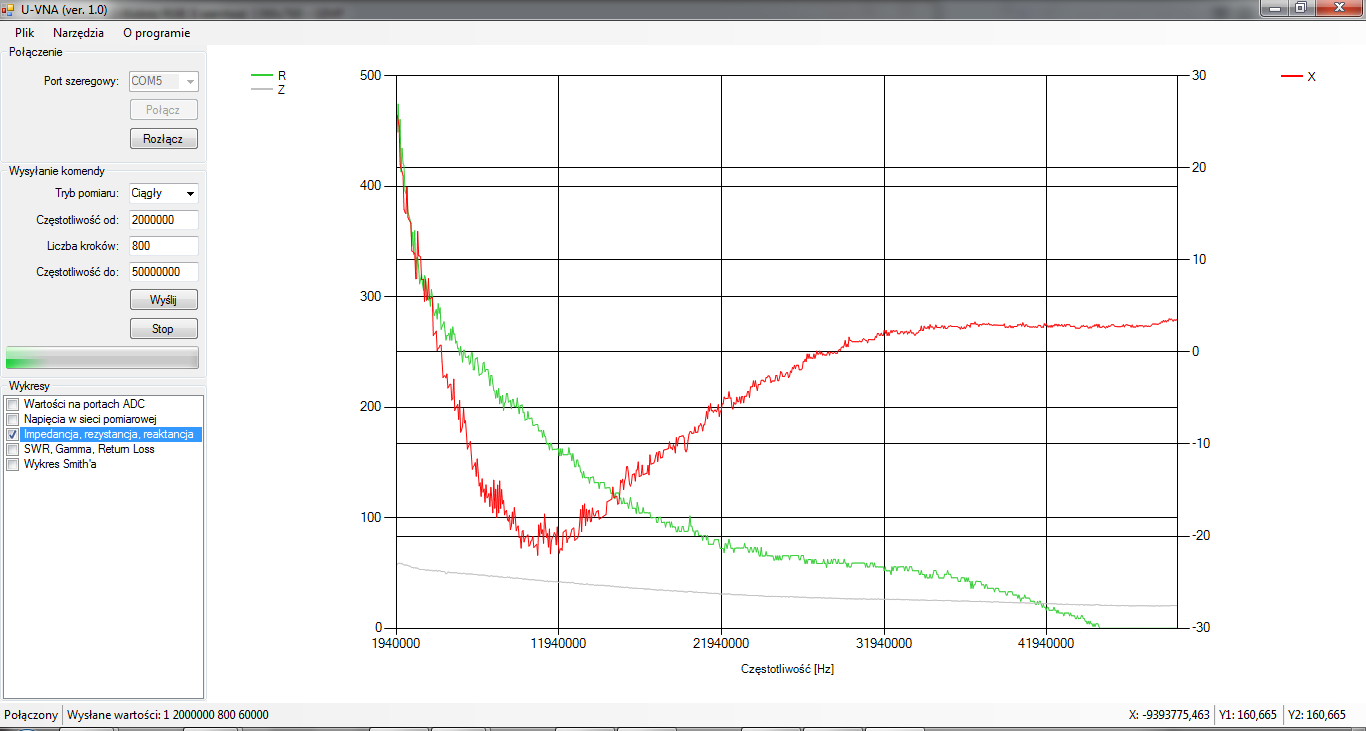The height and width of the screenshot is (731, 1366).
Task: Open the O programie menu
Action: (156, 32)
